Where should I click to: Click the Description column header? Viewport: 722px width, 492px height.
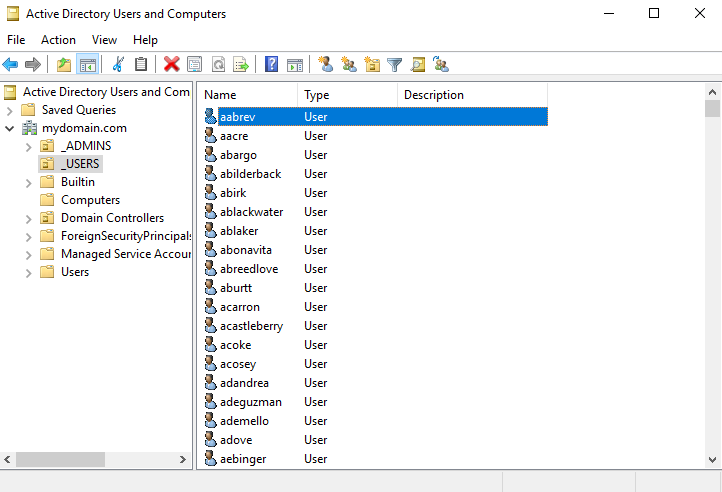tap(472, 95)
